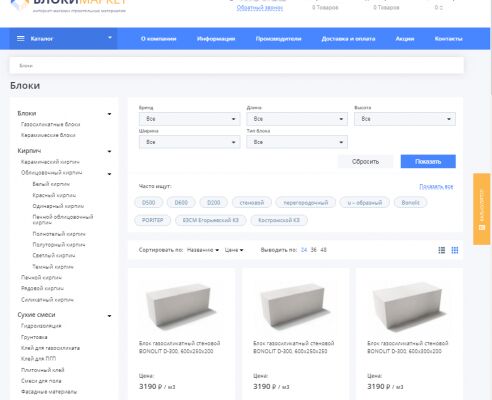Open the Акции menu item
Screen dimensions: 492x400
pos(405,39)
